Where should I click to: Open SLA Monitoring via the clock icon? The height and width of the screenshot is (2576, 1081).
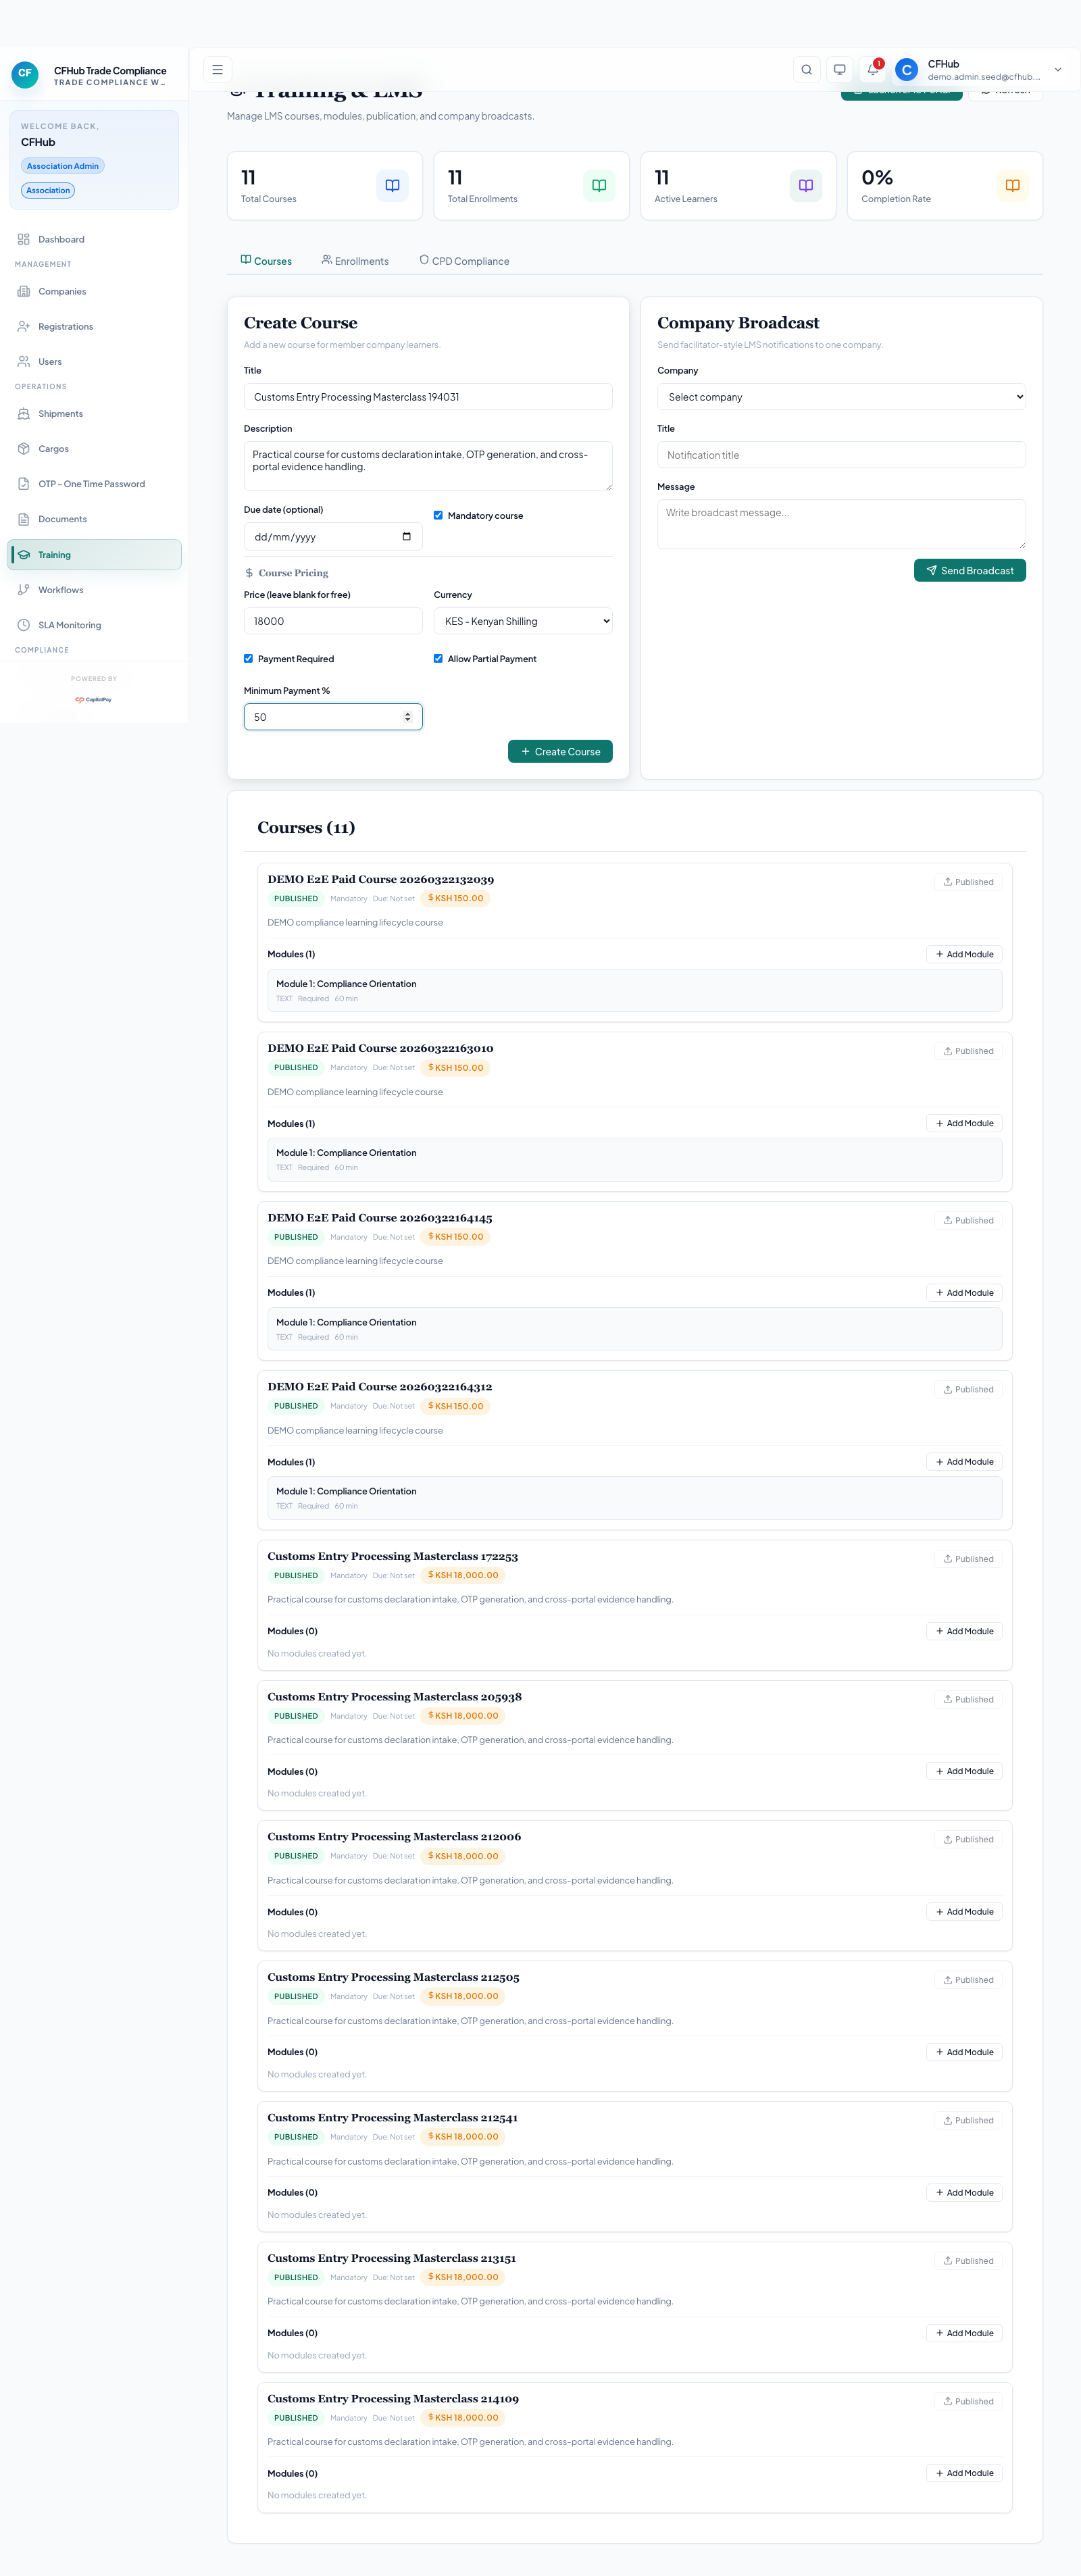tap(24, 624)
